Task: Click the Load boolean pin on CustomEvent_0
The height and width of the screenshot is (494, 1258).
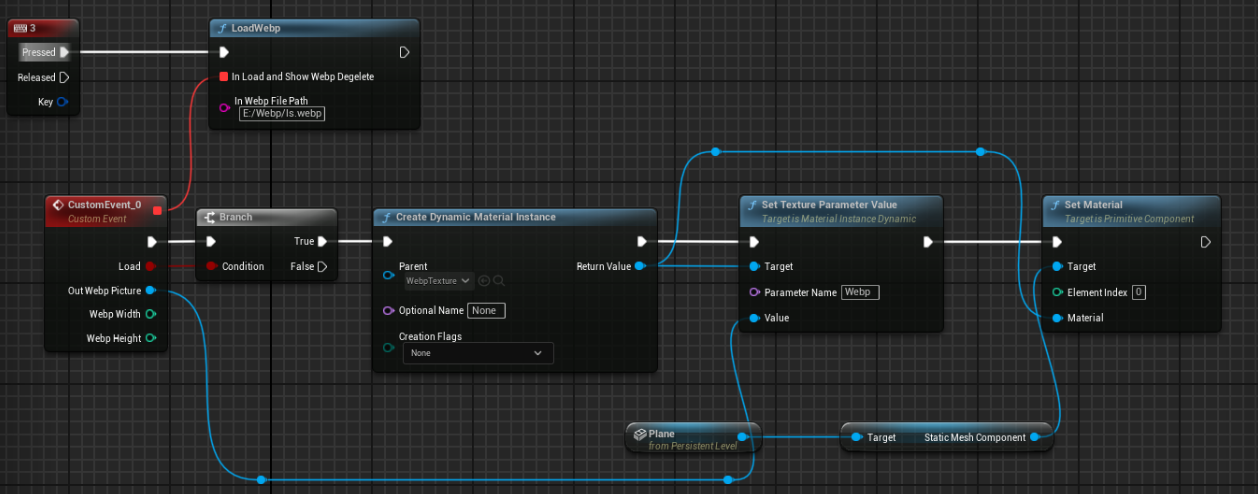Action: coord(150,266)
